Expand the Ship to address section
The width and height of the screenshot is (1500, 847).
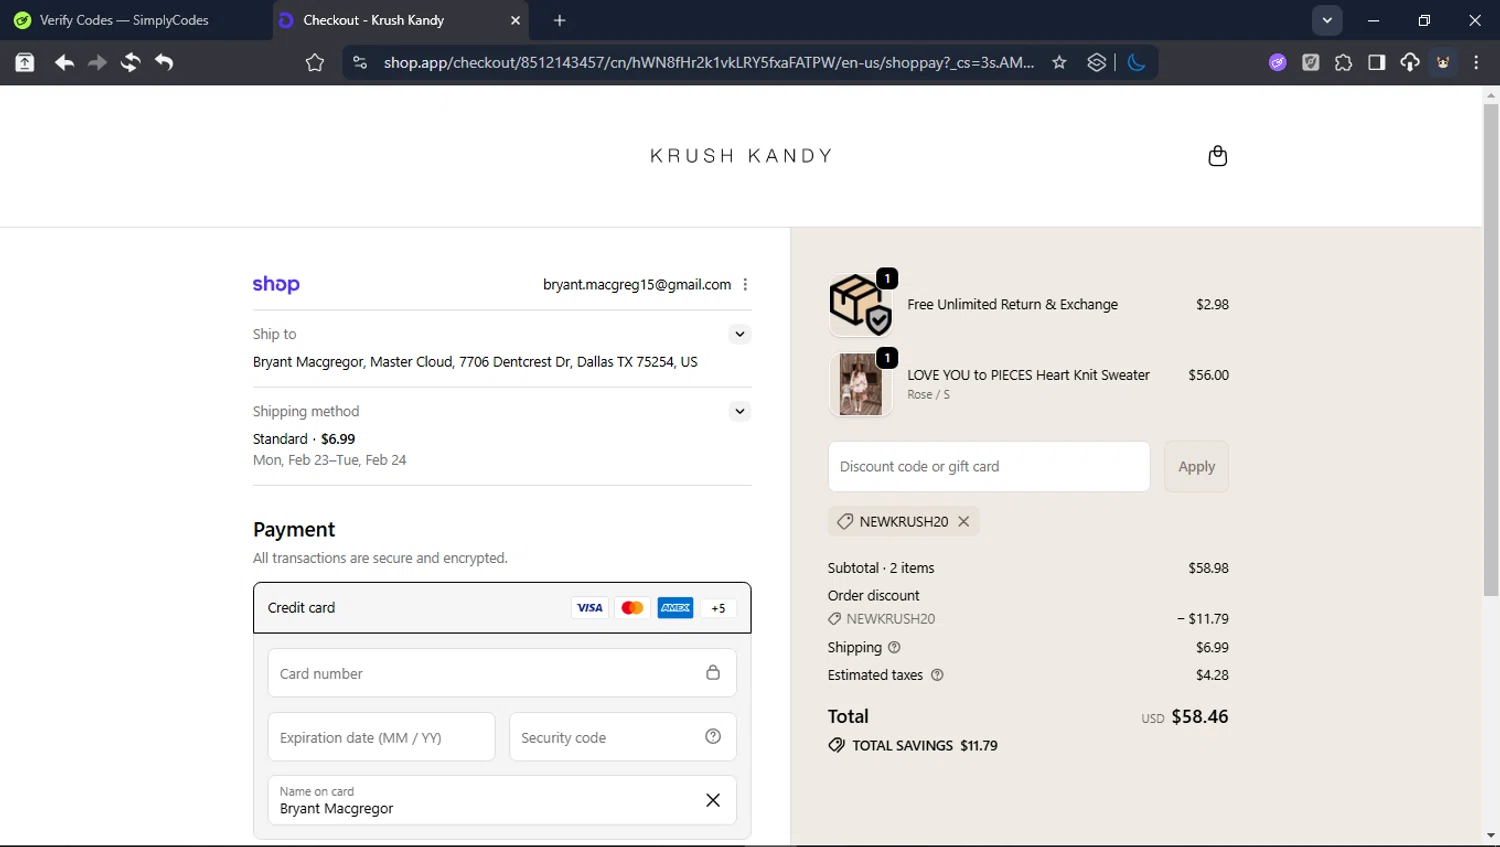pos(739,334)
